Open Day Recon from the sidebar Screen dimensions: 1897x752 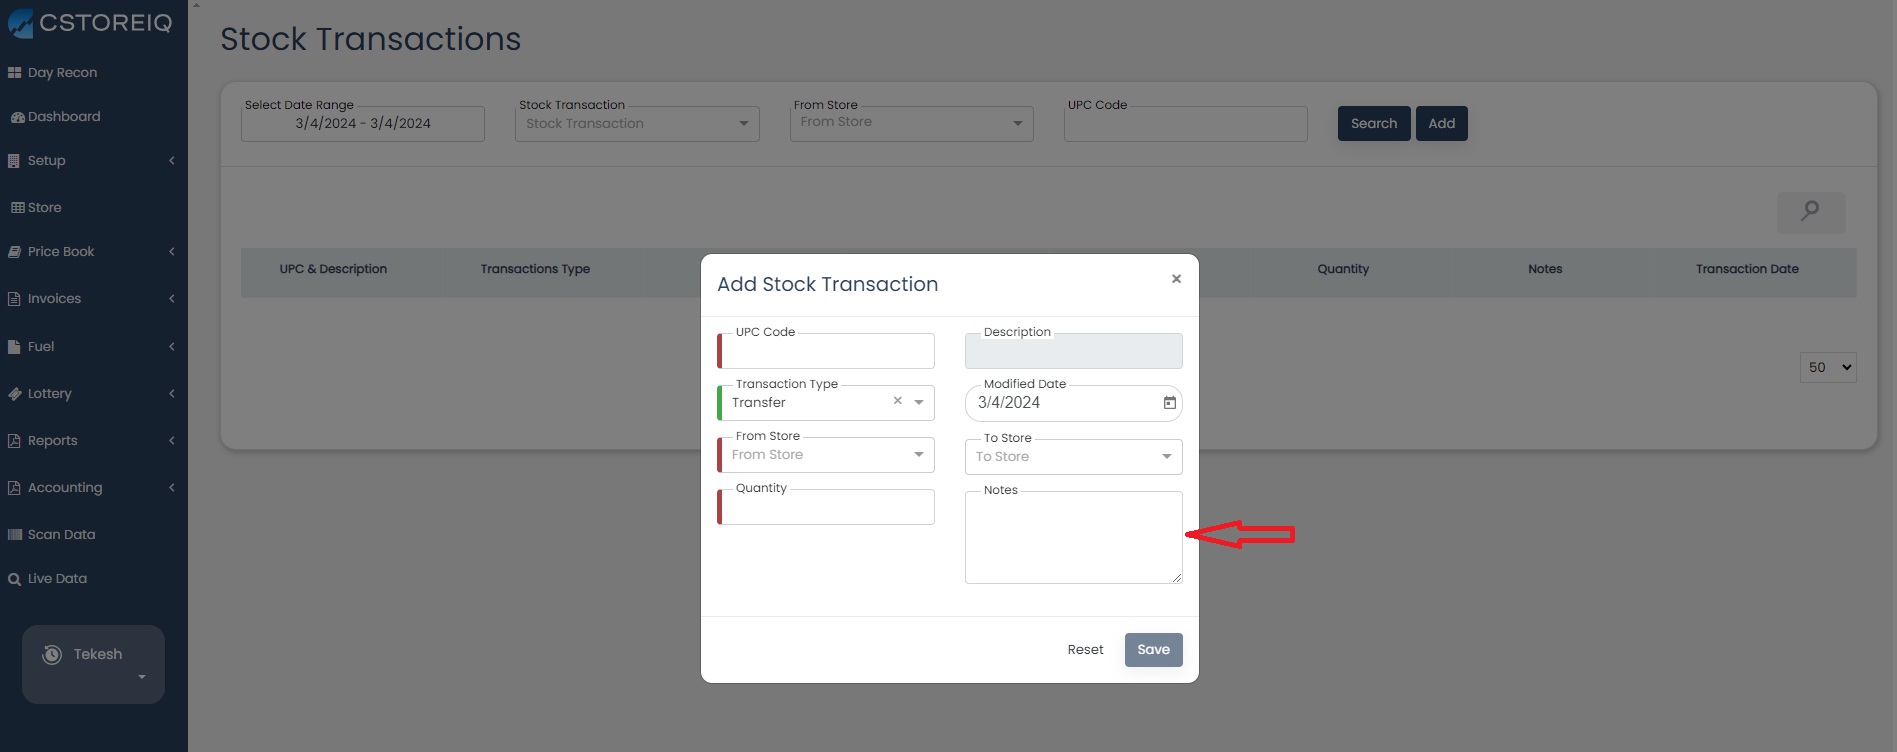coord(62,73)
